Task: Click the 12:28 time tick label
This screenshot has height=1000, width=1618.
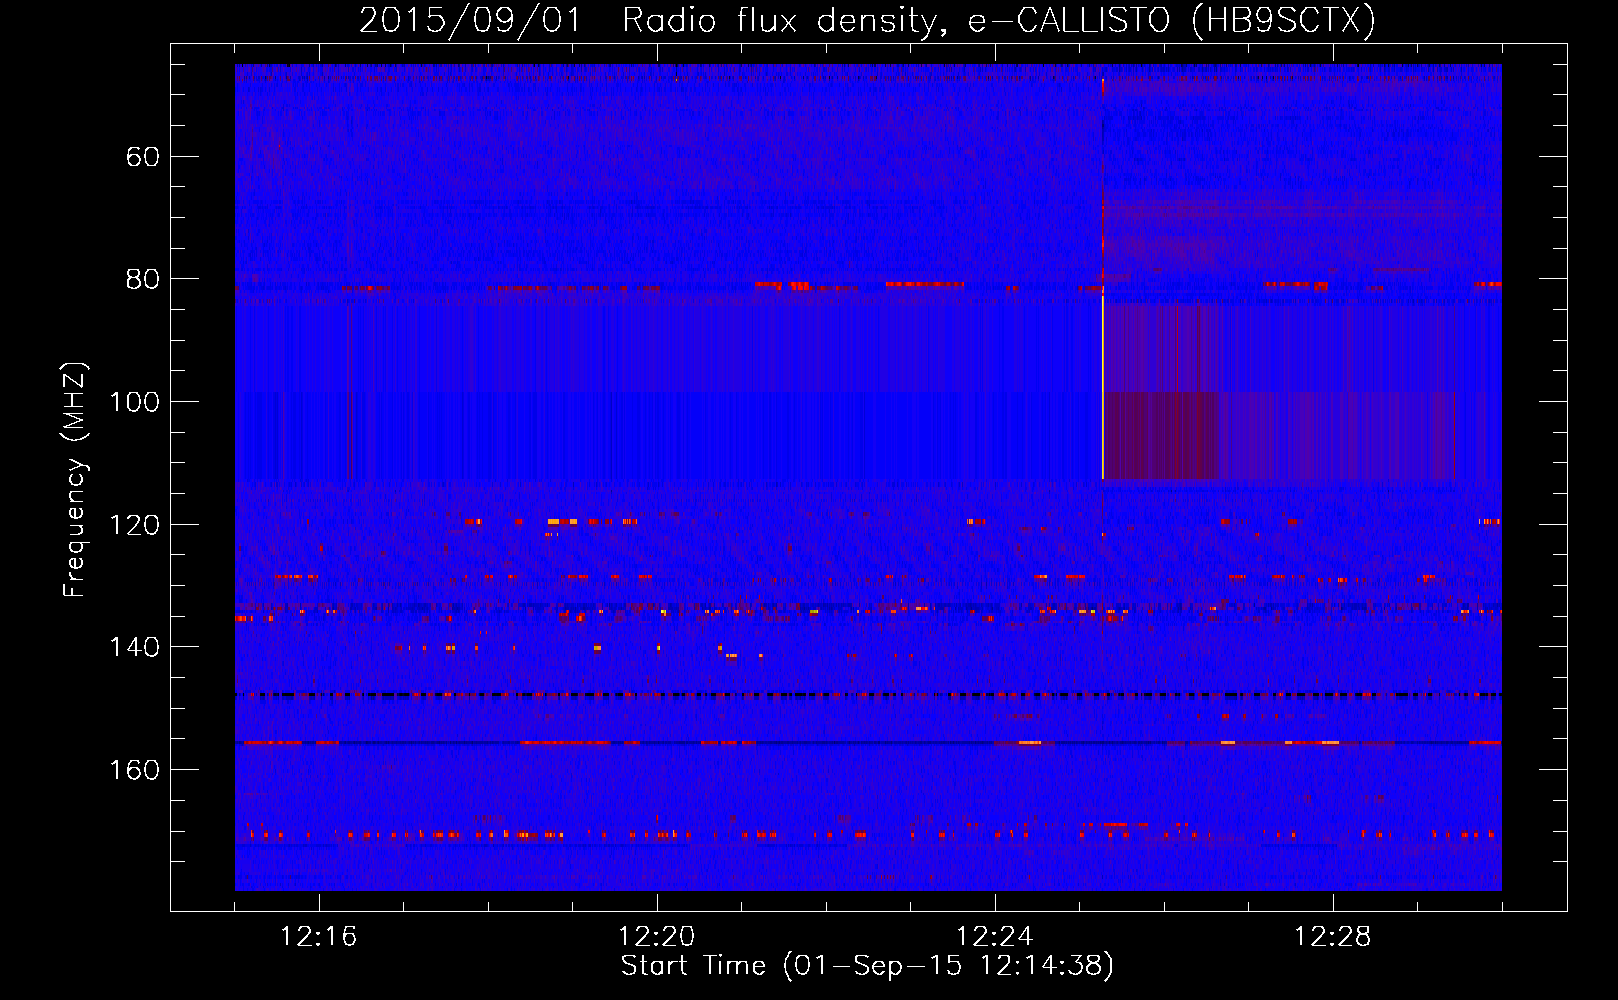Action: (x=1333, y=937)
